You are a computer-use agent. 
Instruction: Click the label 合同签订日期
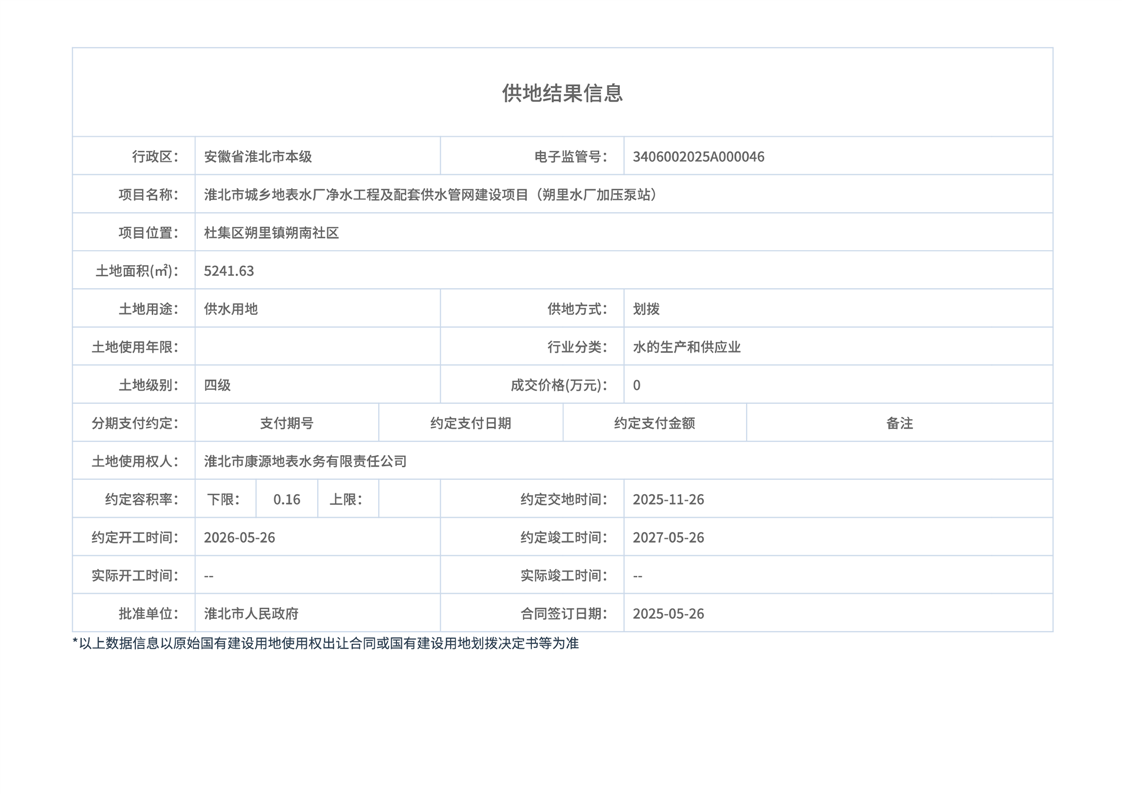tap(564, 614)
